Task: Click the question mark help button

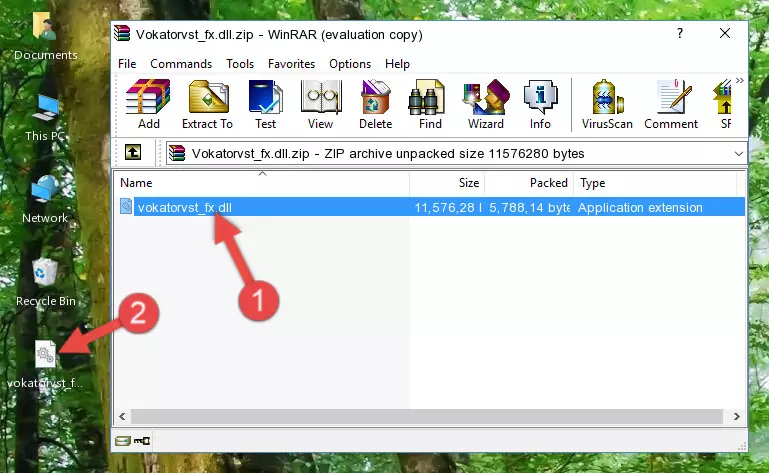Action: [x=680, y=33]
